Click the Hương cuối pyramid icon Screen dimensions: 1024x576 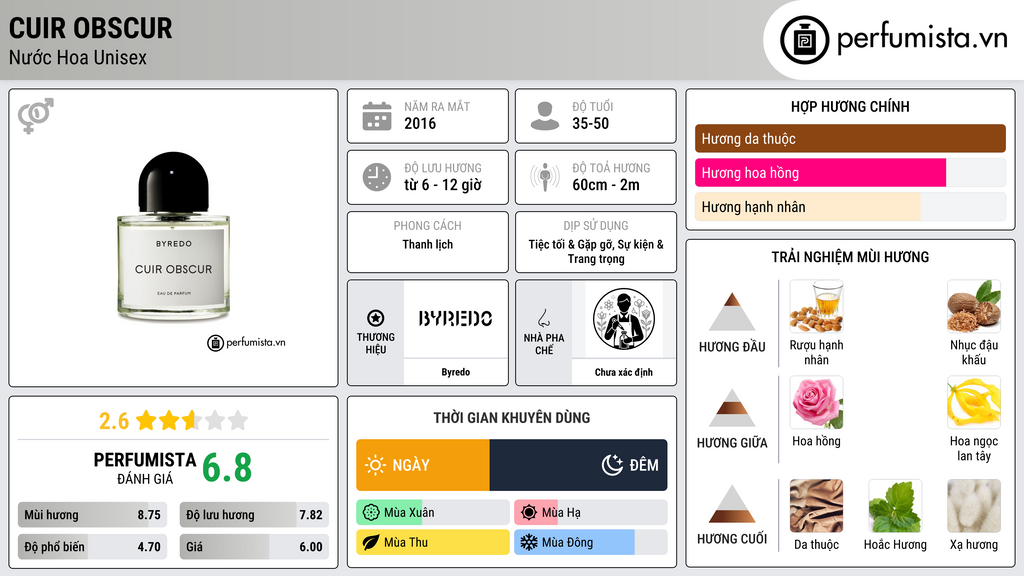point(732,504)
